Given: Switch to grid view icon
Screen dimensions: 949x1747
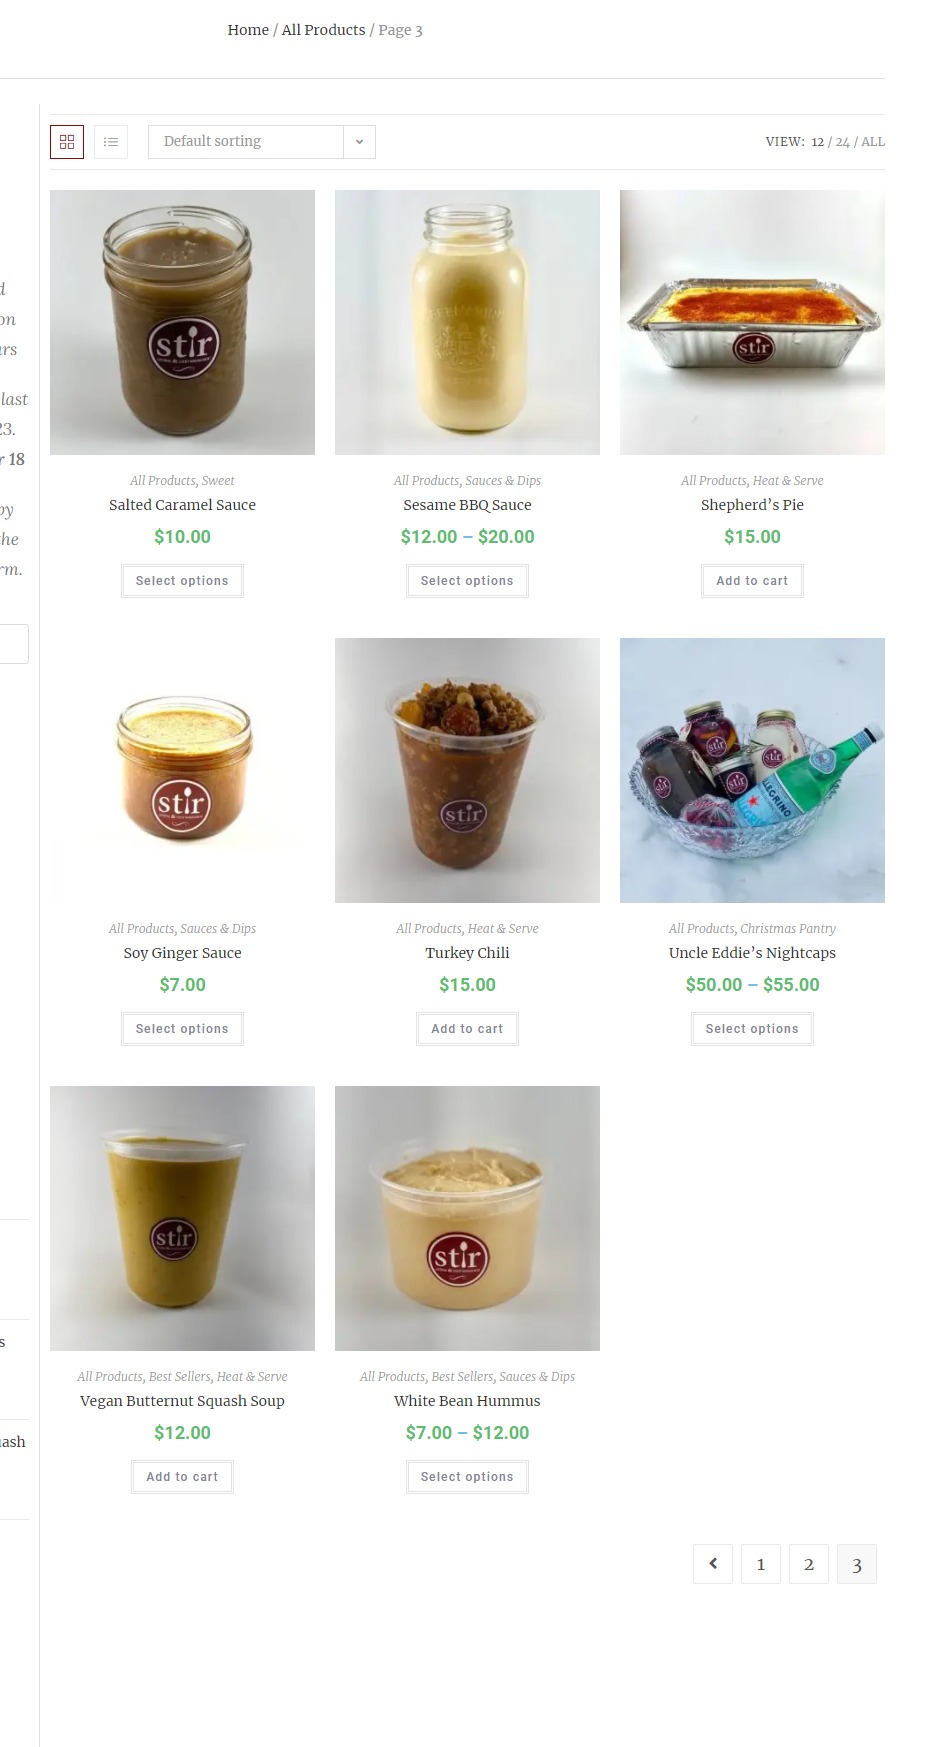Looking at the screenshot, I should pyautogui.click(x=67, y=142).
